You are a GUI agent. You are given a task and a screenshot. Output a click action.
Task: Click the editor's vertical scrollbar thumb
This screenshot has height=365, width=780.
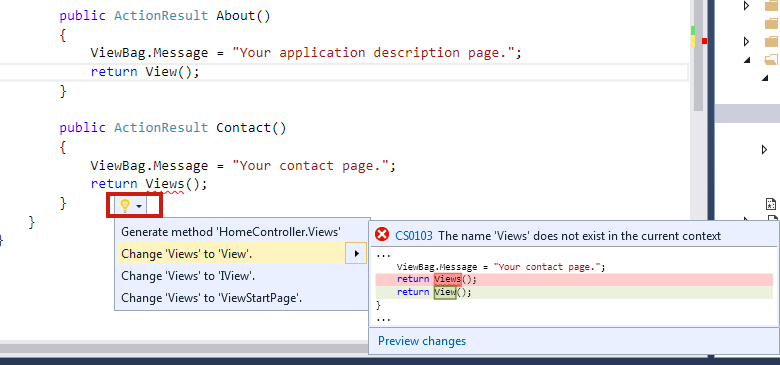pyautogui.click(x=698, y=56)
